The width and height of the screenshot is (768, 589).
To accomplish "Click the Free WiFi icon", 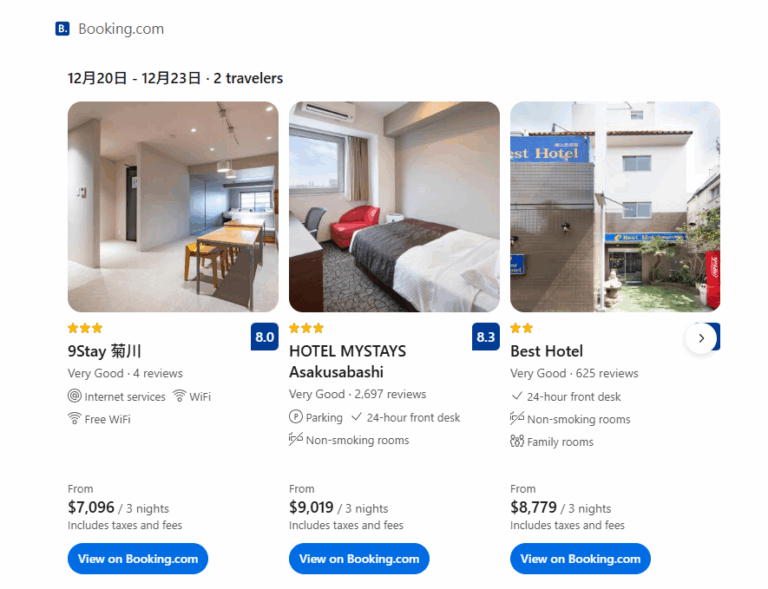I will pyautogui.click(x=74, y=419).
